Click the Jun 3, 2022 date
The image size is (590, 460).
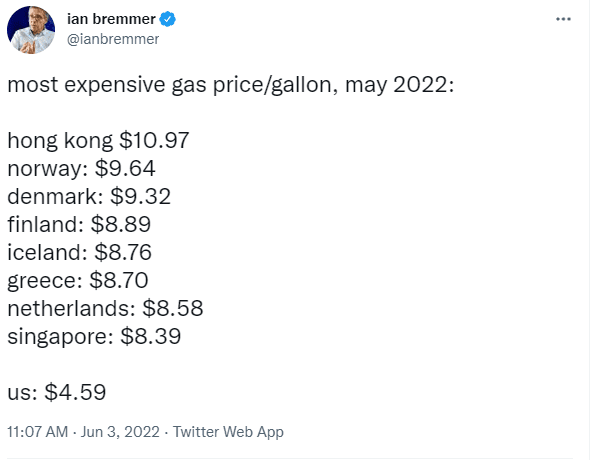point(120,431)
